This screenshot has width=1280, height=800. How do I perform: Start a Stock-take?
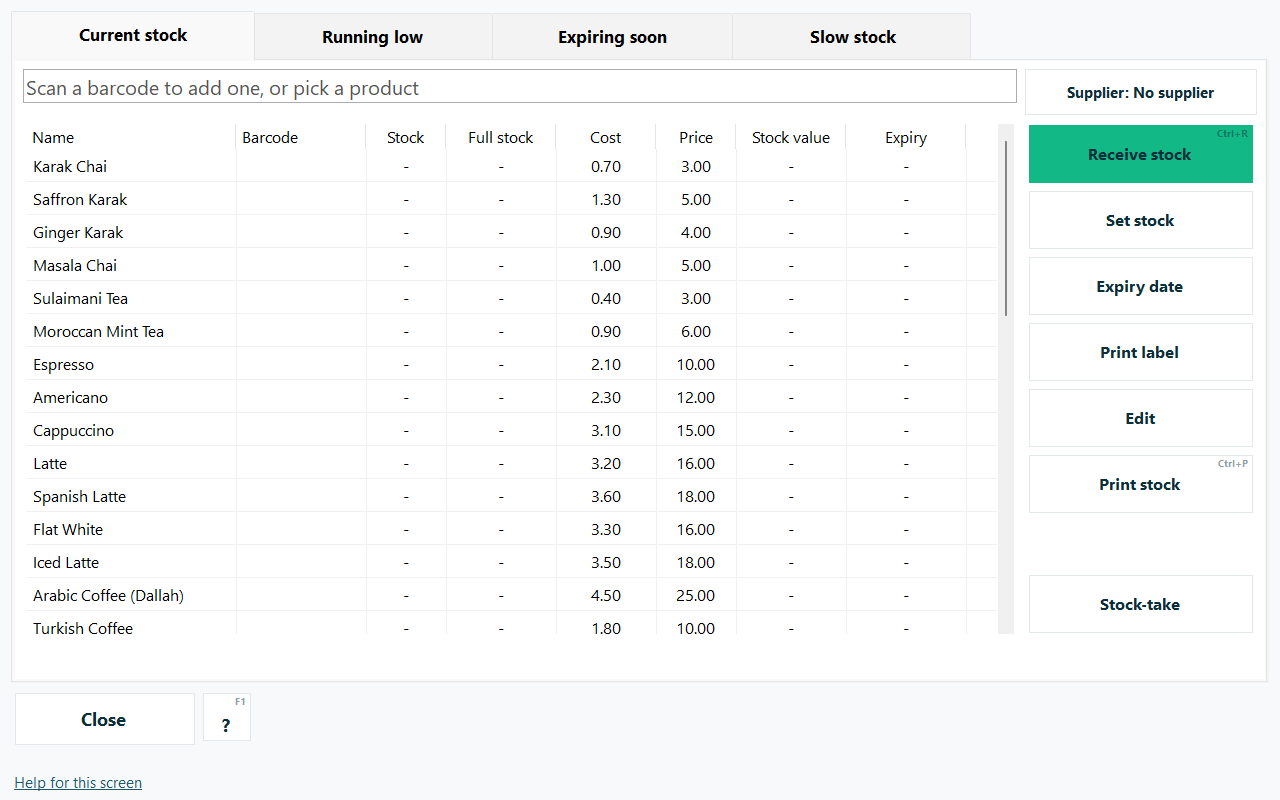[x=1140, y=604]
